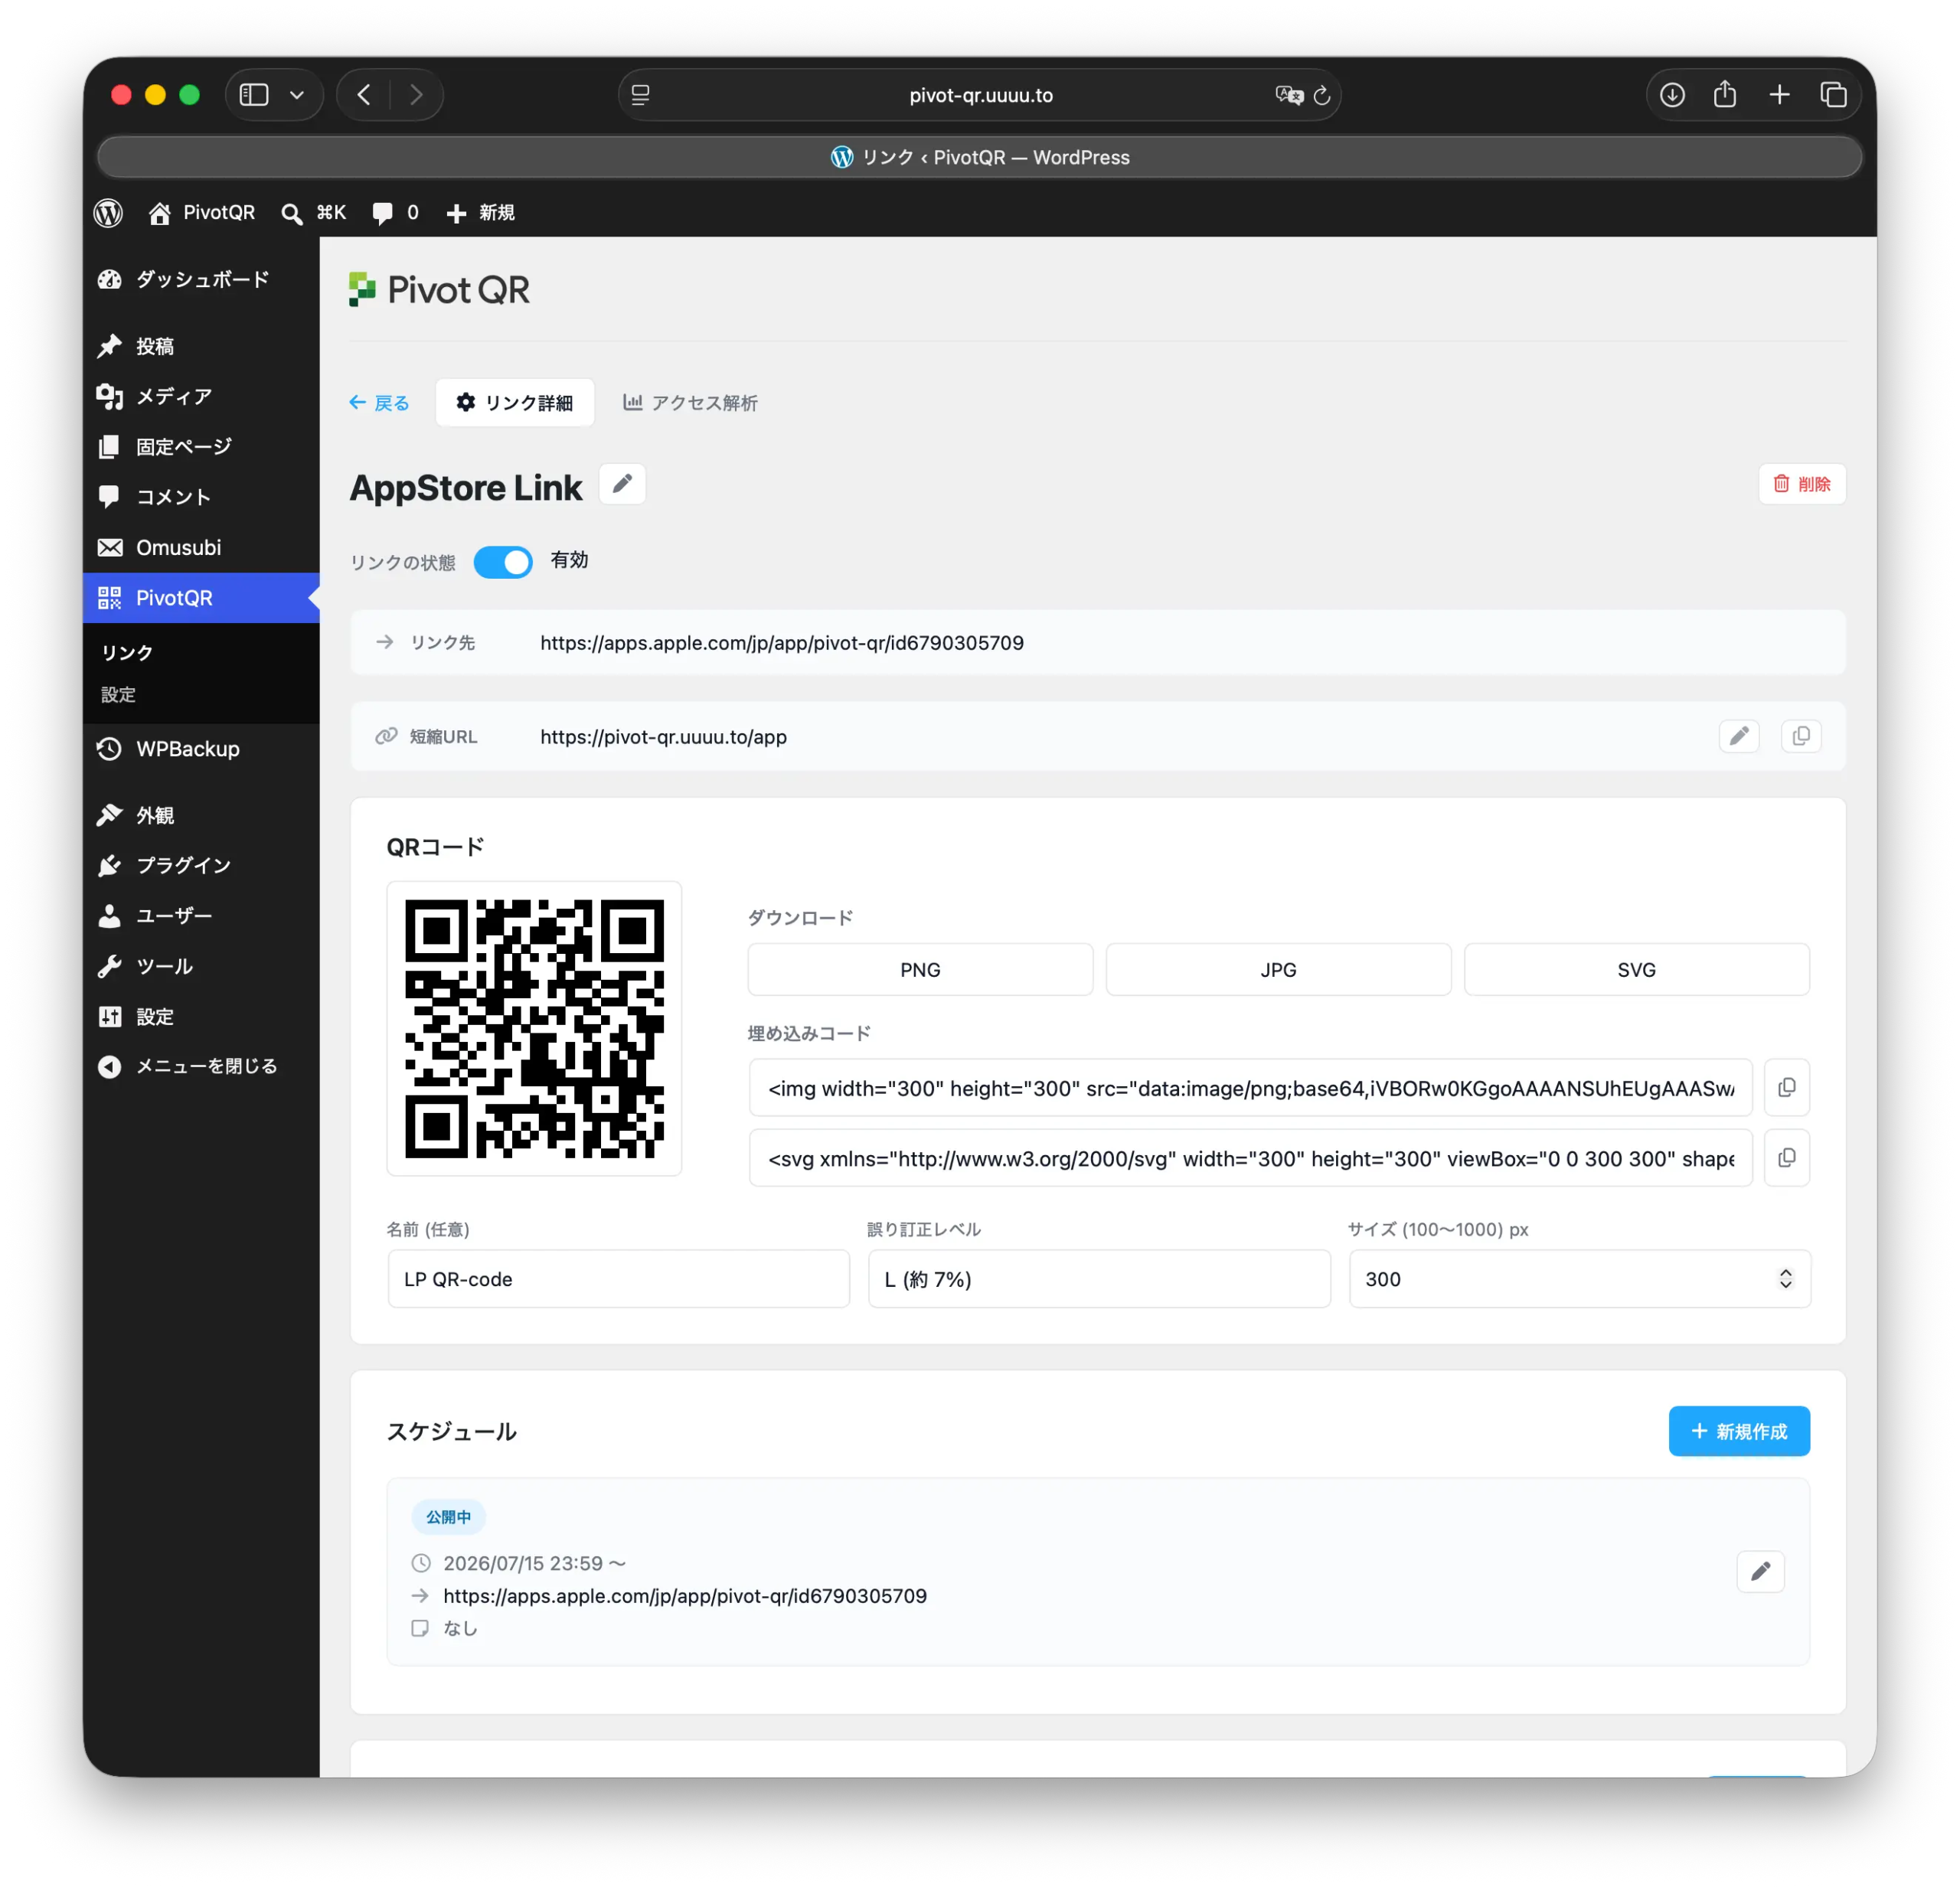The width and height of the screenshot is (1960, 1887).
Task: Open 投稿 menu in sidebar
Action: [x=201, y=346]
